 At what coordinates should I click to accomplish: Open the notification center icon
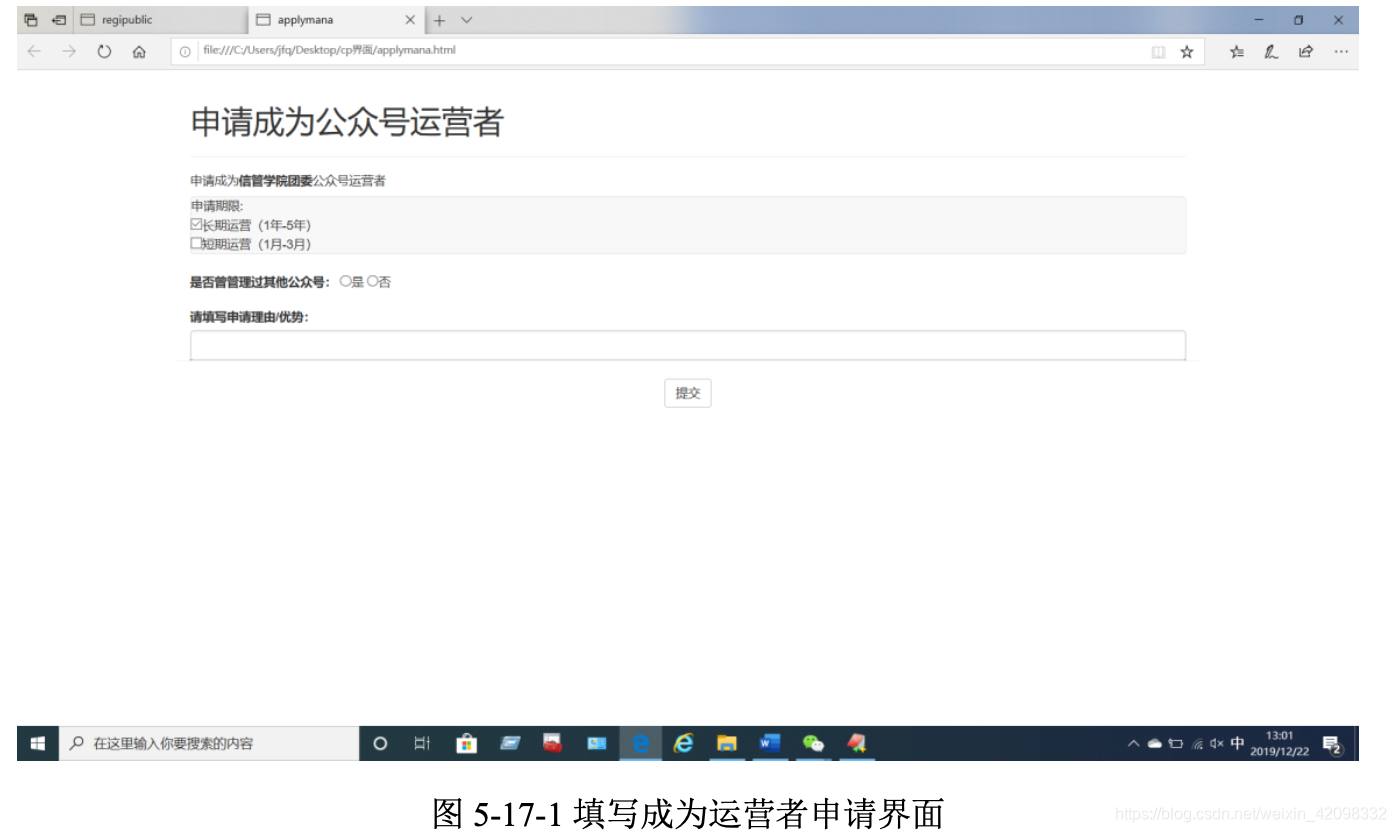click(x=1332, y=743)
